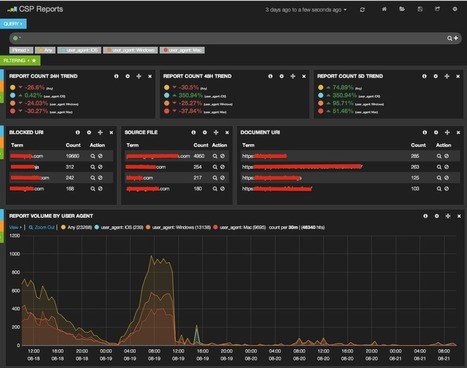Toggle the user_agent: Windows pinned query

(130, 50)
